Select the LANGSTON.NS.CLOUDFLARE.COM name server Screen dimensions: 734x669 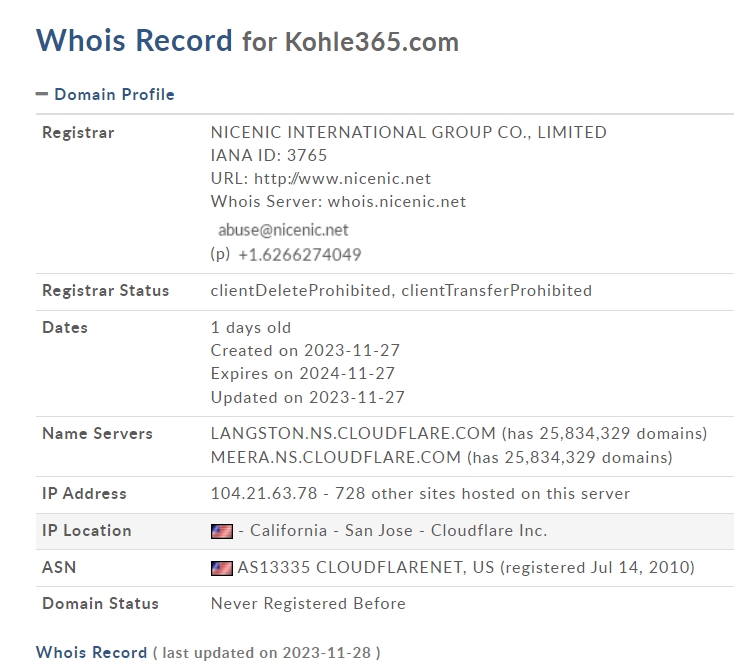353,433
